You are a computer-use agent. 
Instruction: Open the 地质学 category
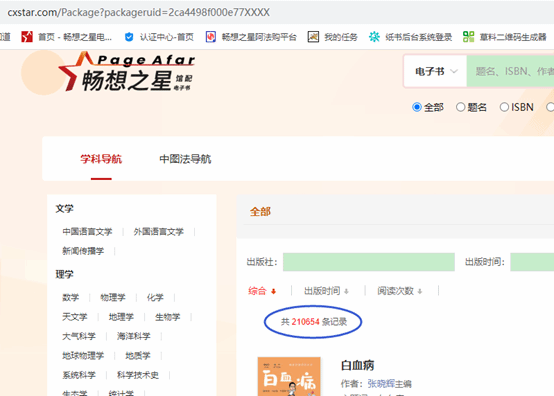coord(138,356)
